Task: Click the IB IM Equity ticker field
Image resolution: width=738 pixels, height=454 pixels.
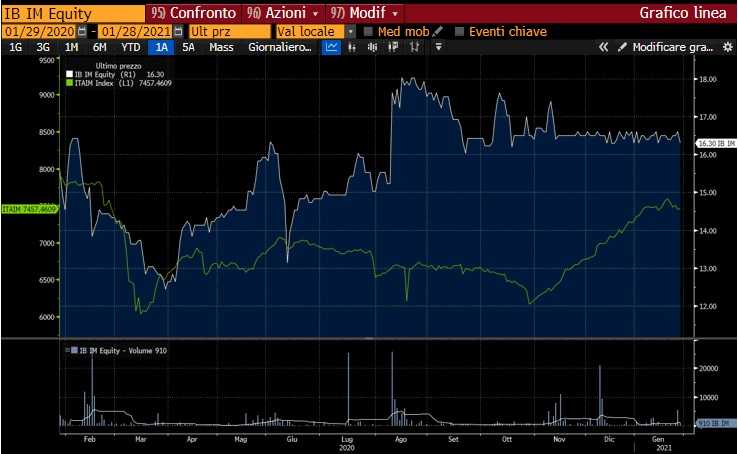Action: (73, 14)
